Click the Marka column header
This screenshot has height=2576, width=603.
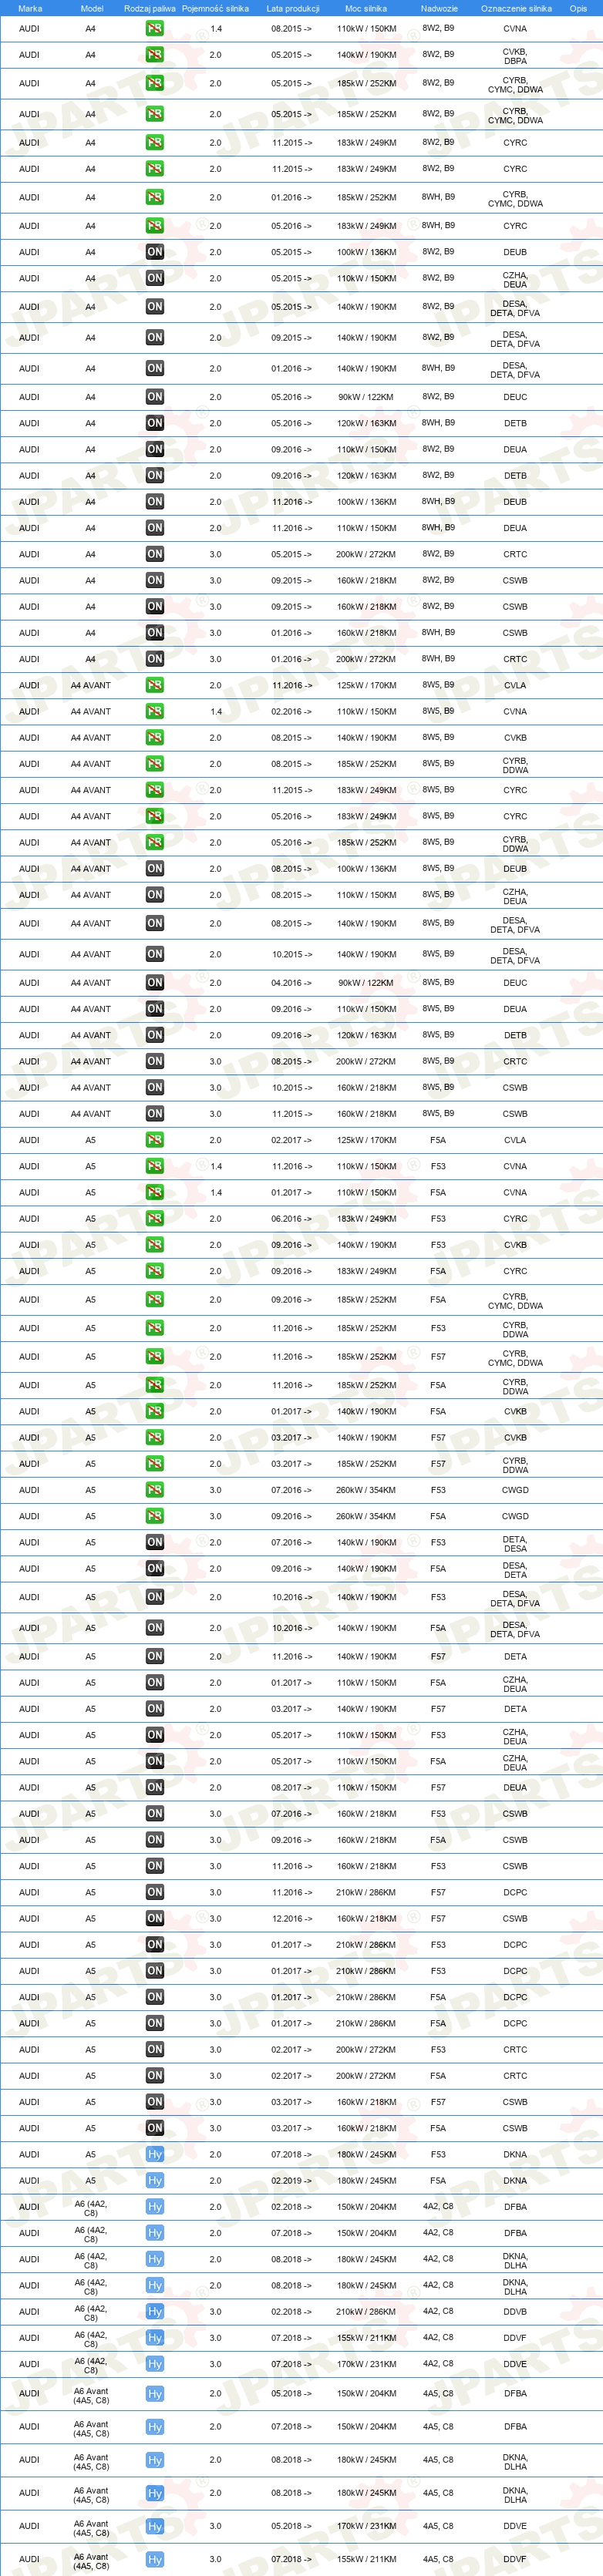coord(30,8)
